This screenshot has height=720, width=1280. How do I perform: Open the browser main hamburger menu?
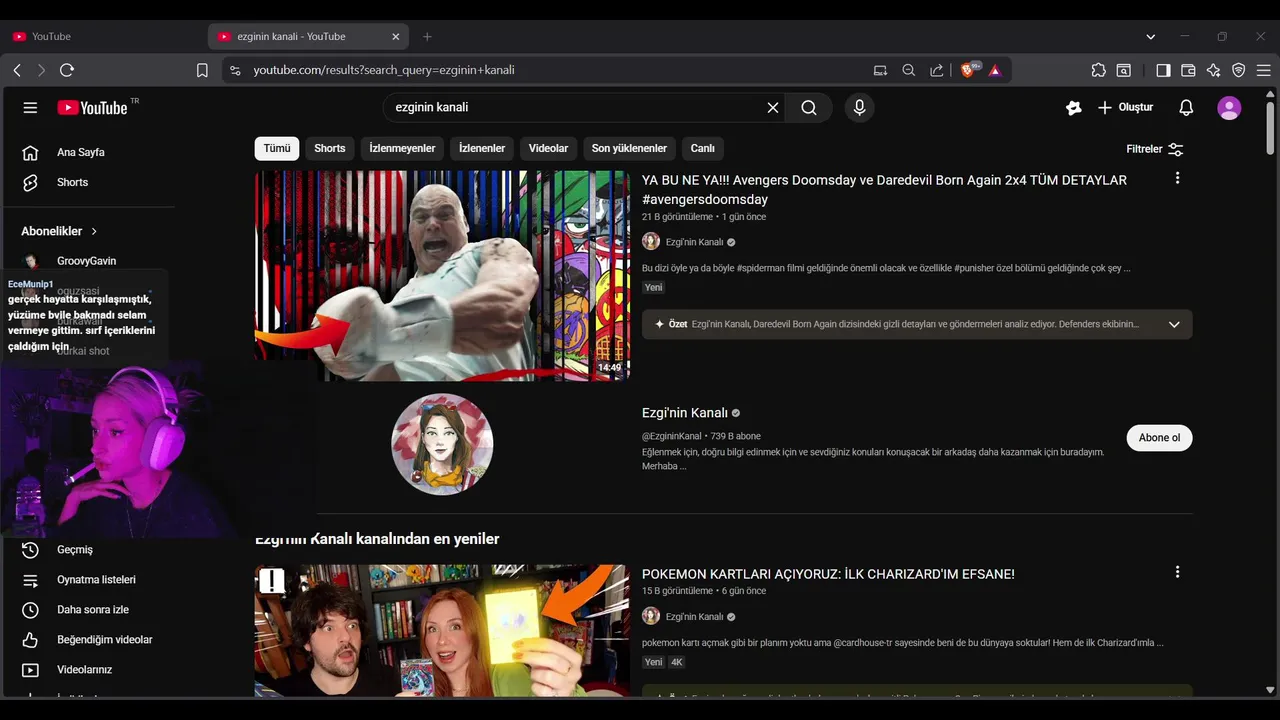coord(1263,70)
